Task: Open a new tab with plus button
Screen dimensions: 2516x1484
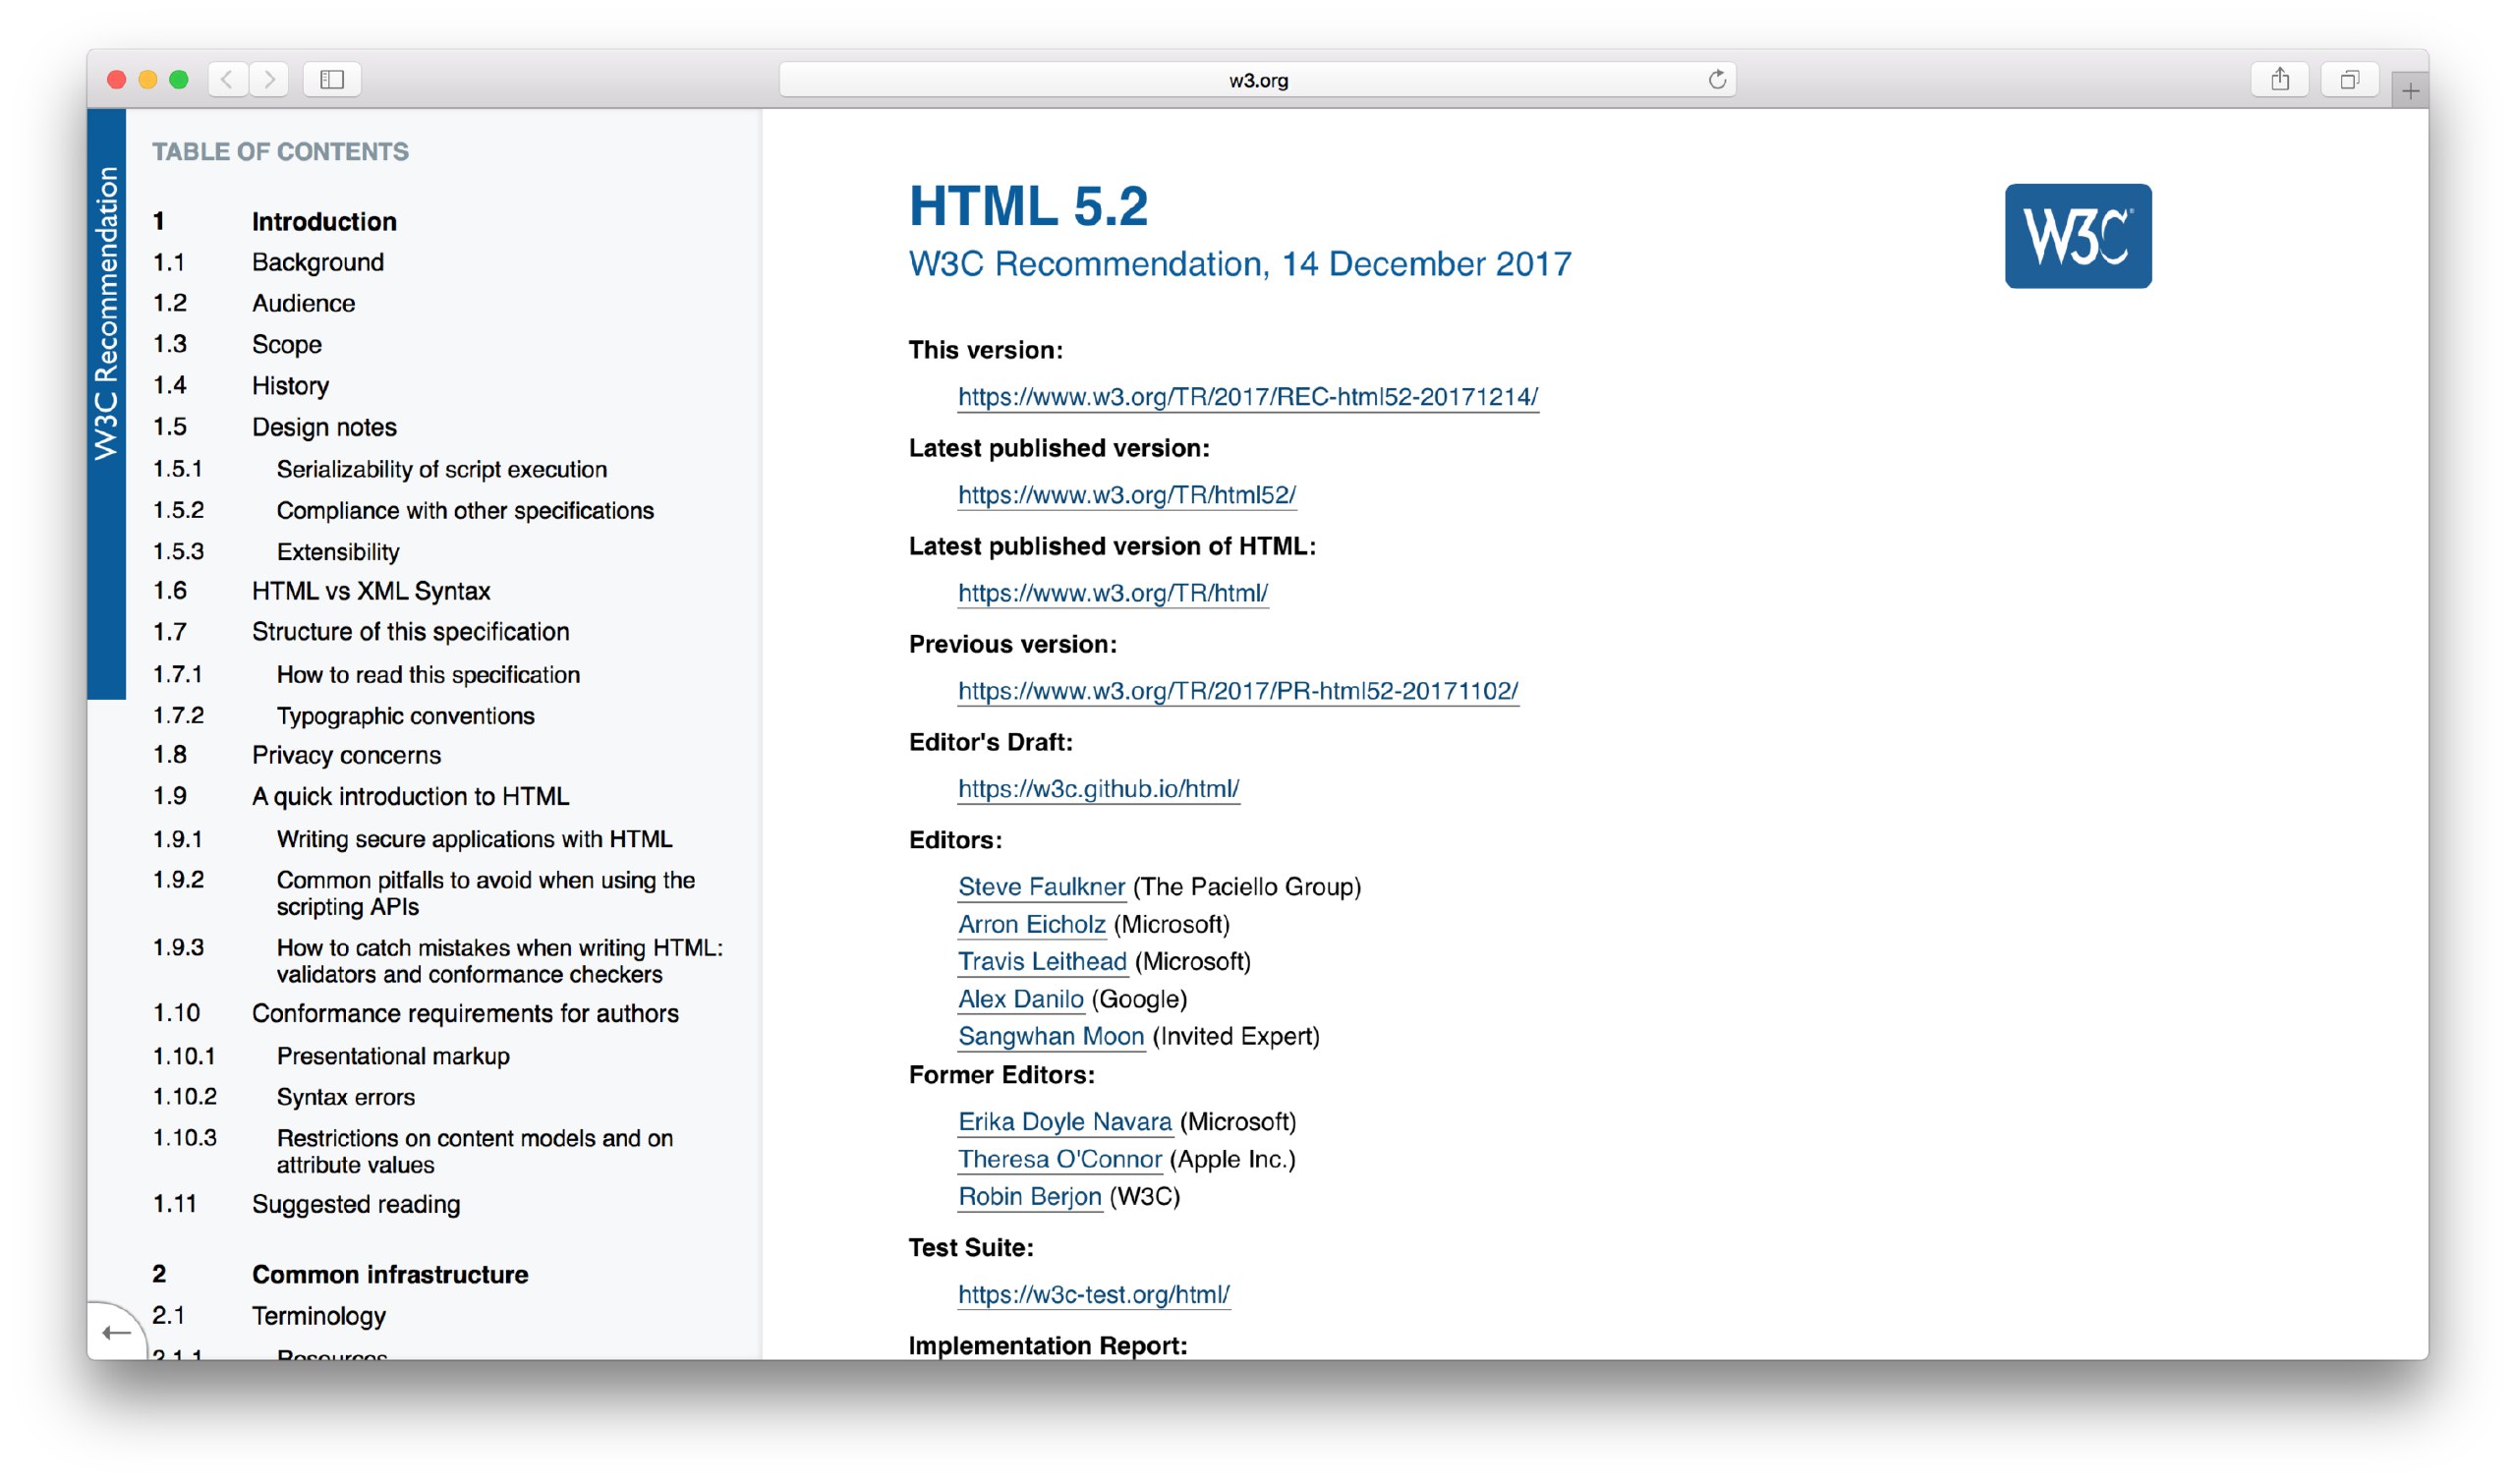Action: 2411,91
